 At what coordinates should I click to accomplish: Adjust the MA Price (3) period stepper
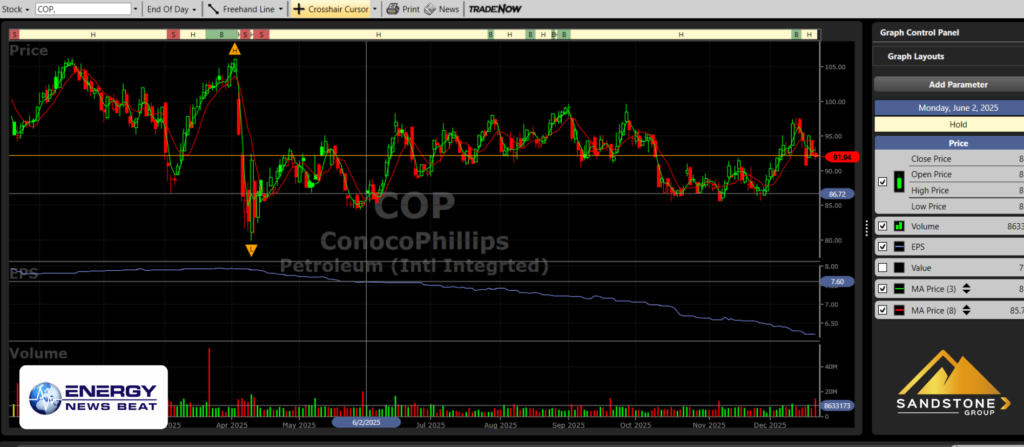coord(967,289)
